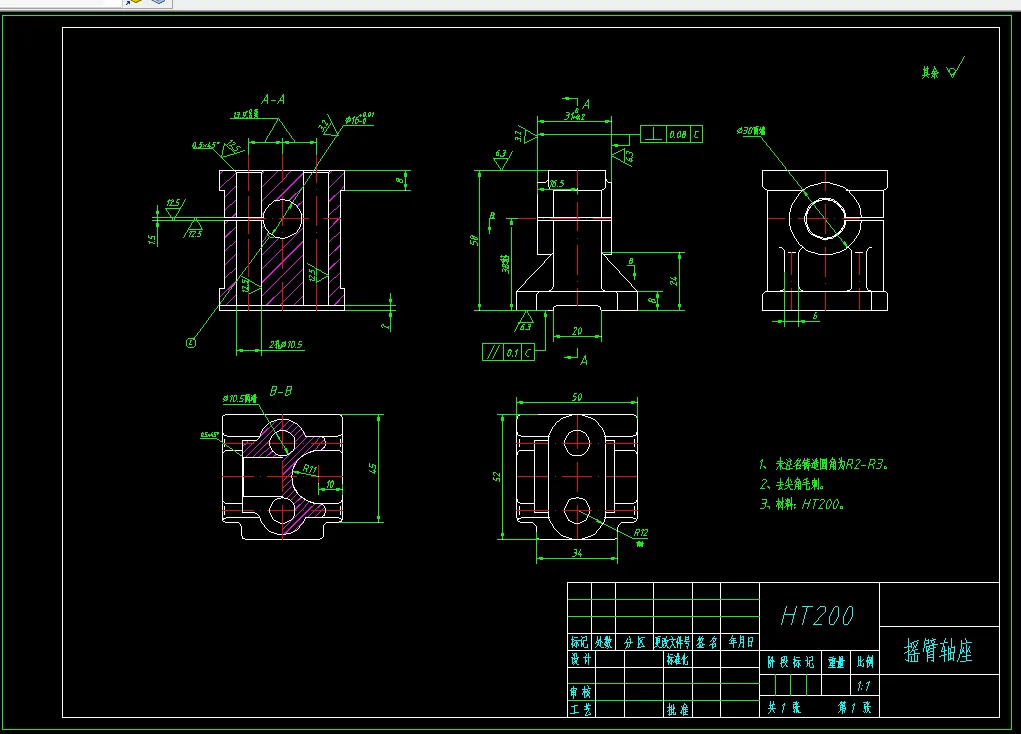Screen dimensions: 1021x734
Task: Select technical note 2 去尖角毛刺
Action: pos(792,484)
